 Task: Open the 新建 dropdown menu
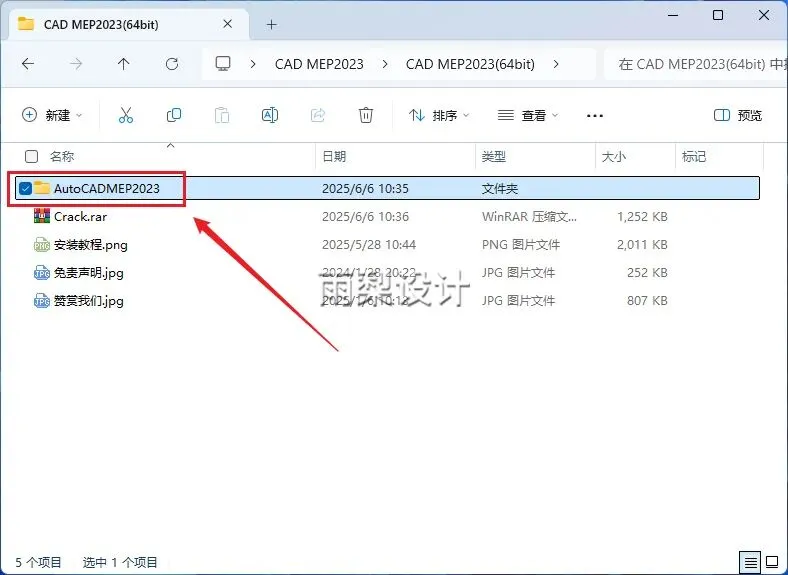(52, 115)
